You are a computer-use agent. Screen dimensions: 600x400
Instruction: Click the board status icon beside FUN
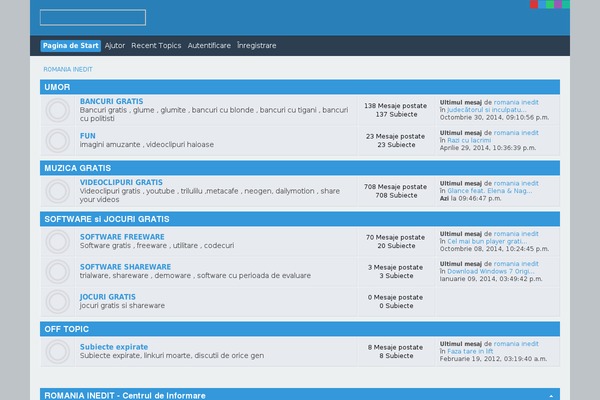(58, 140)
